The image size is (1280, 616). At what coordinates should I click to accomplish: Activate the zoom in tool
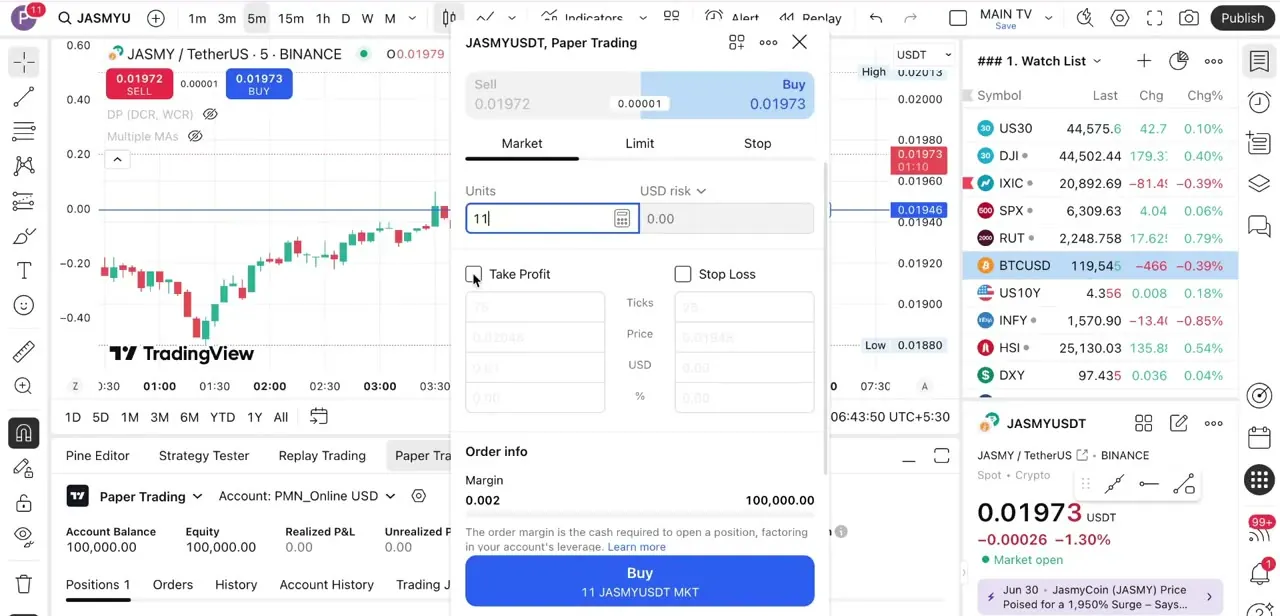(24, 386)
